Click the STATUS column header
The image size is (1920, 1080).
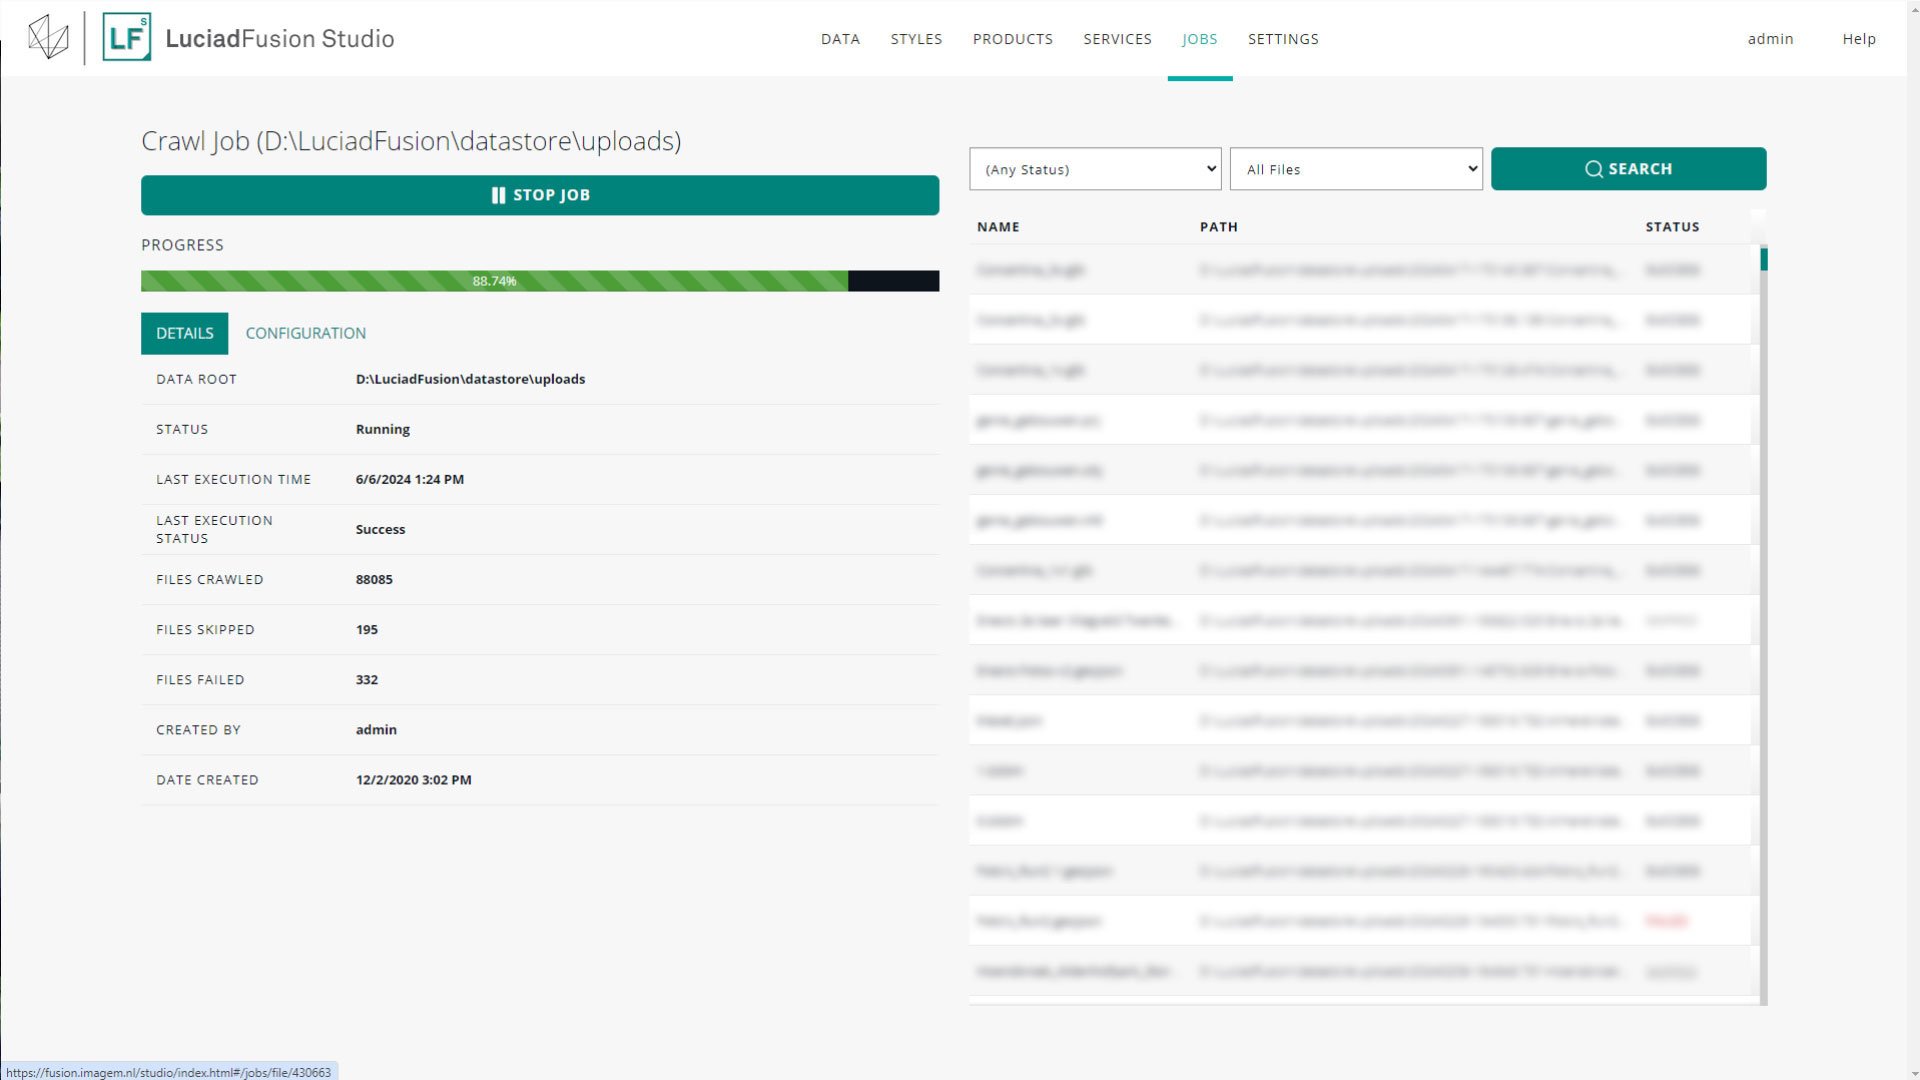point(1672,227)
